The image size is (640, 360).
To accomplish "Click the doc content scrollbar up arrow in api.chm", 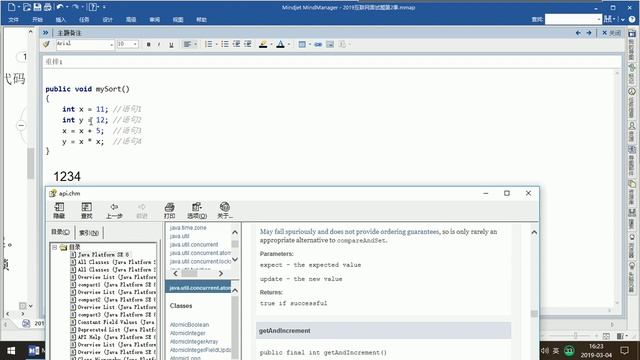I will click(534, 232).
